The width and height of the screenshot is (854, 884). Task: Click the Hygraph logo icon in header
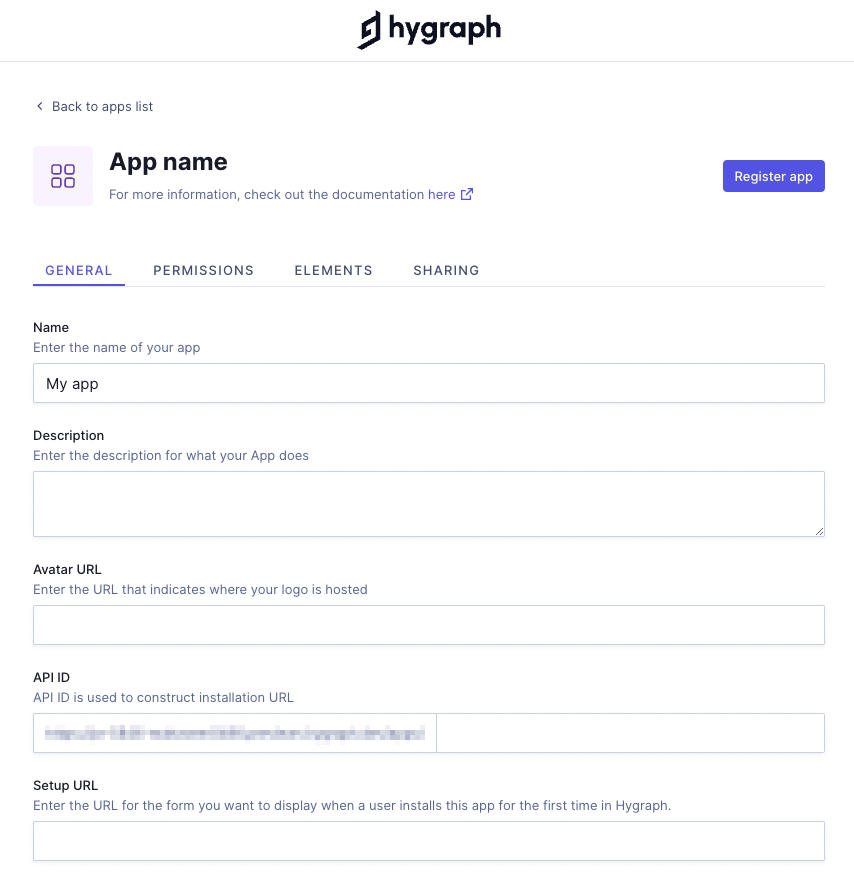[370, 30]
